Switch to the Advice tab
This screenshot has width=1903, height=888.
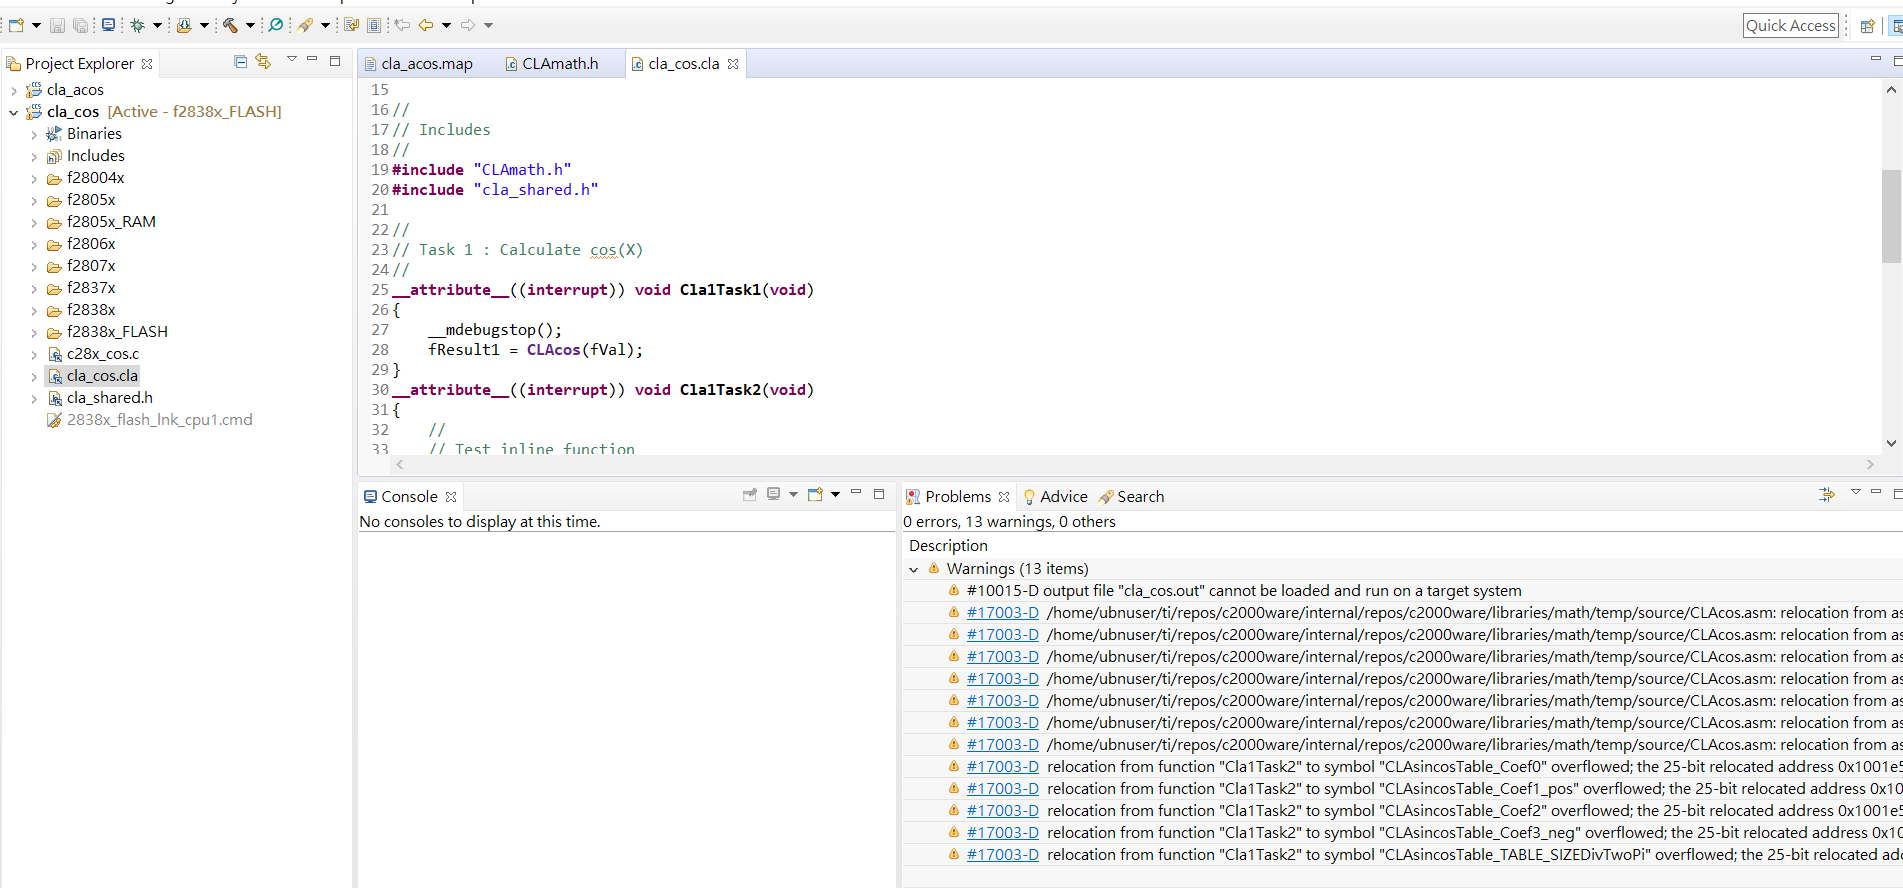point(1062,497)
